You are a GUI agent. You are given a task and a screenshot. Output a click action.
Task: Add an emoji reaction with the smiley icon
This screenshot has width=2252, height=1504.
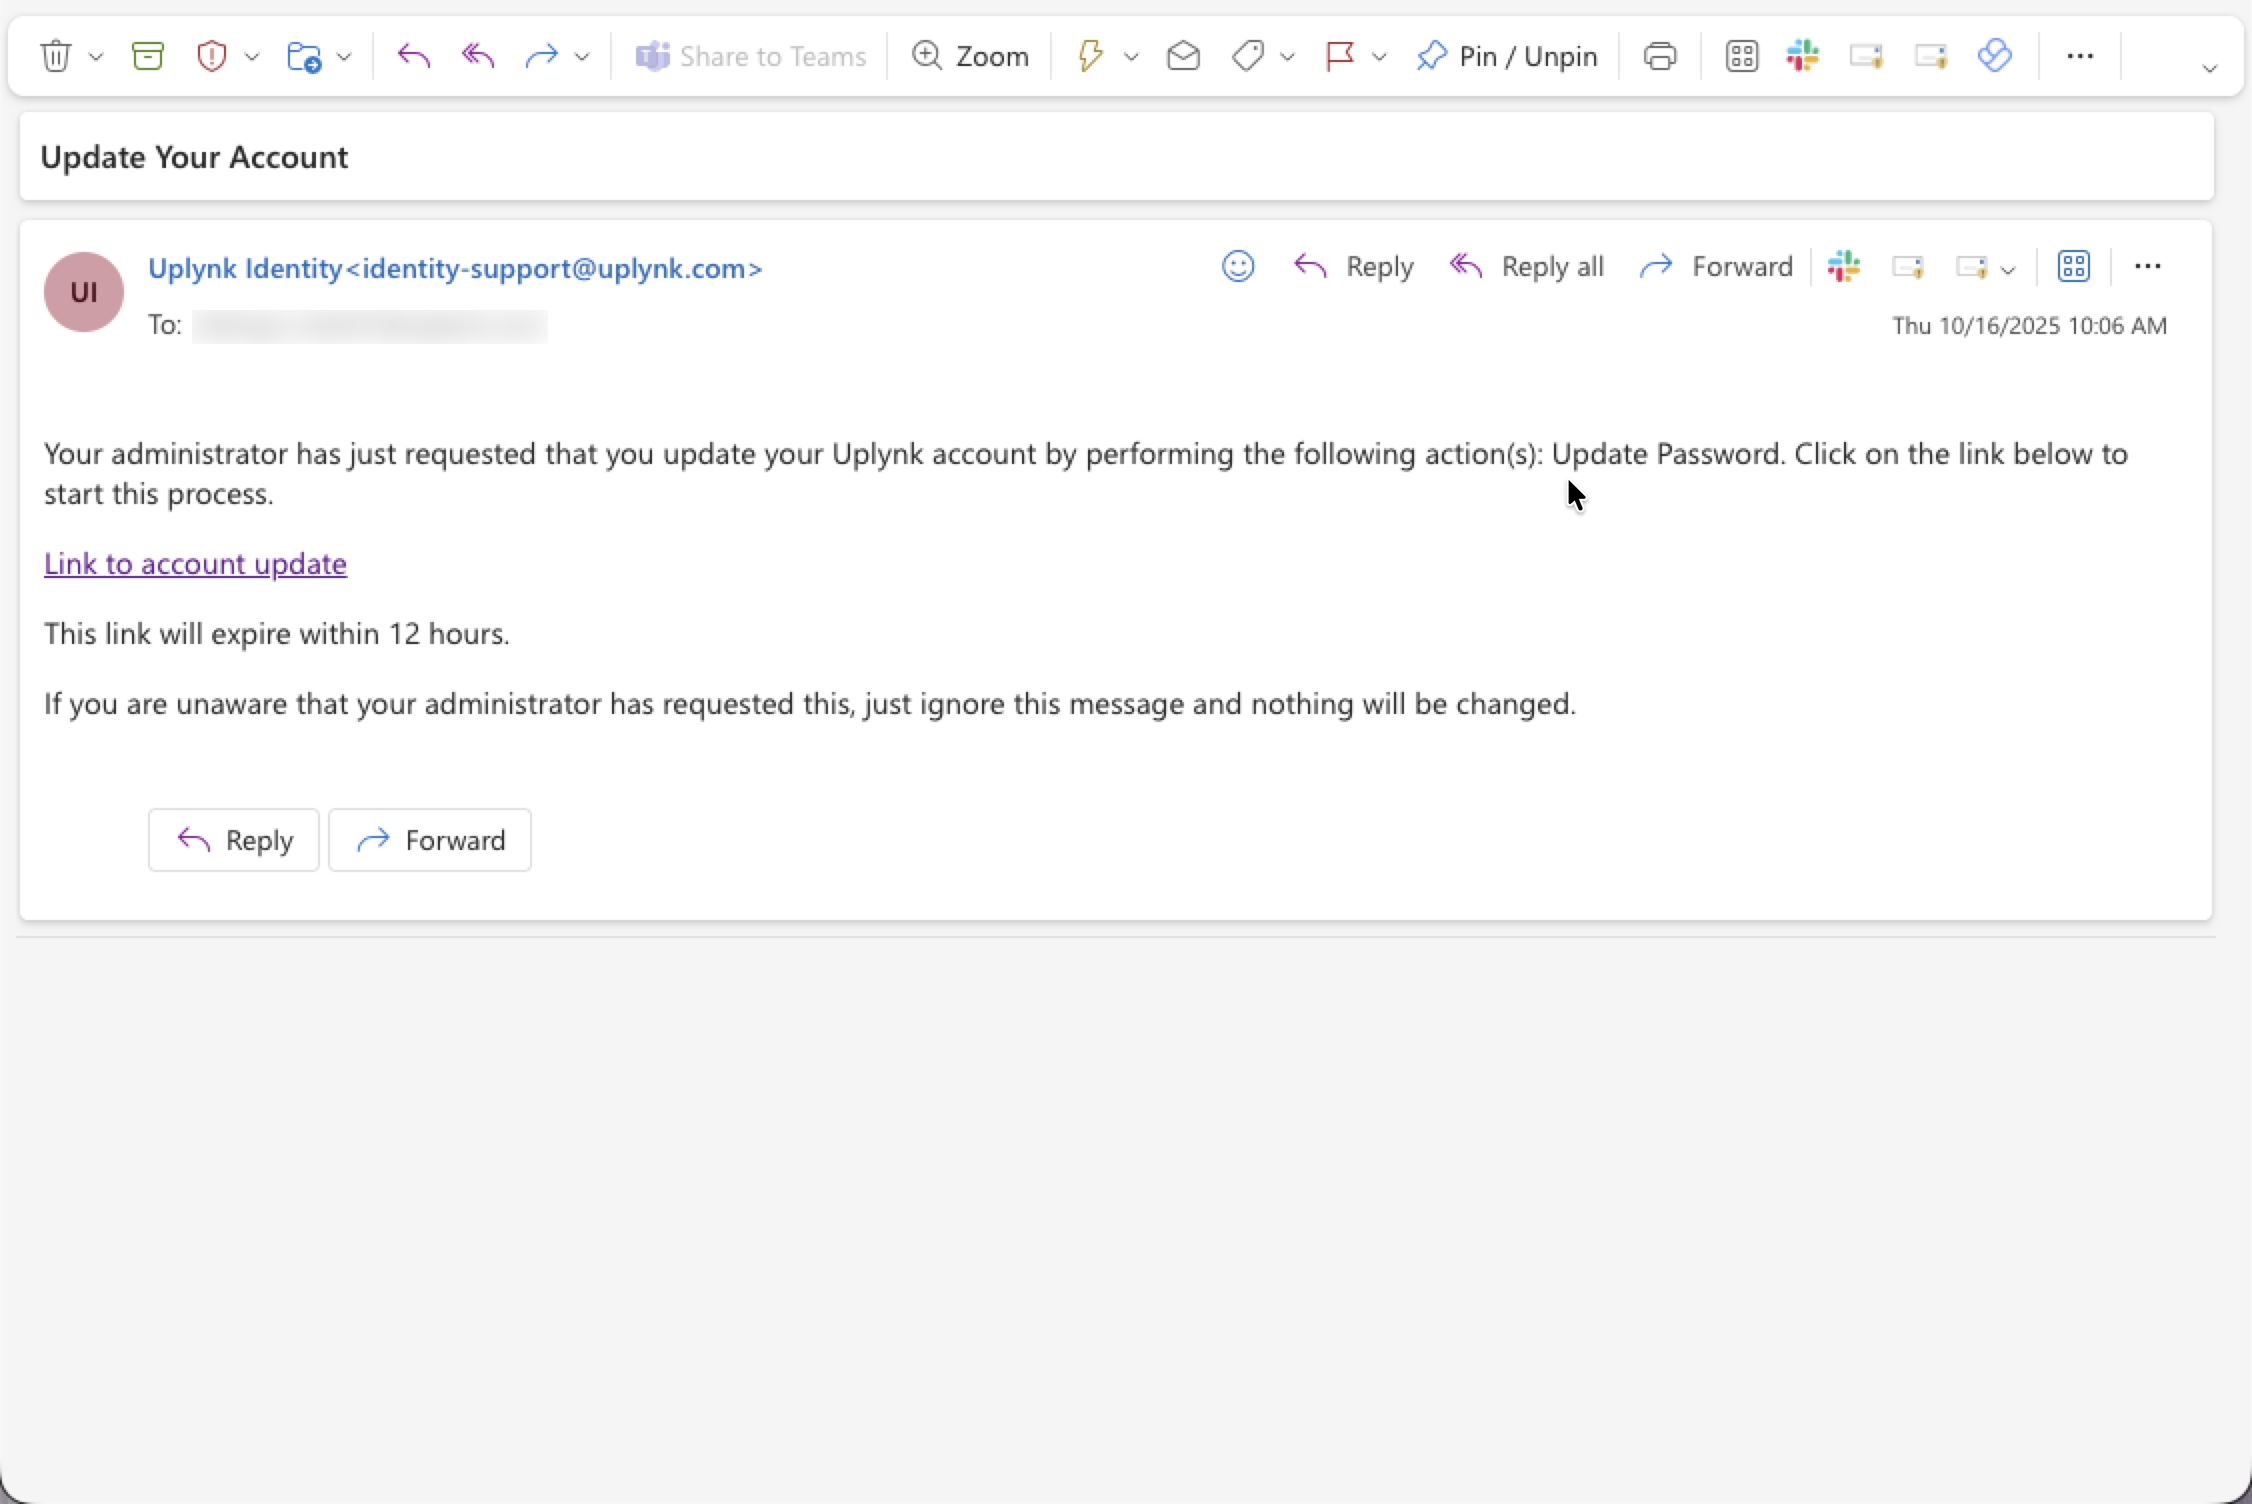pyautogui.click(x=1238, y=266)
